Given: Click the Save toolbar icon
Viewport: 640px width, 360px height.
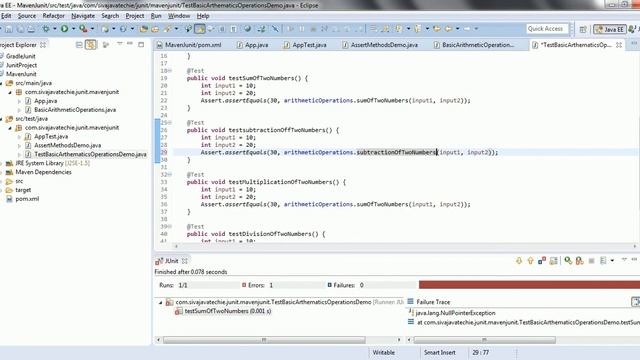Looking at the screenshot, I should [x=9, y=29].
